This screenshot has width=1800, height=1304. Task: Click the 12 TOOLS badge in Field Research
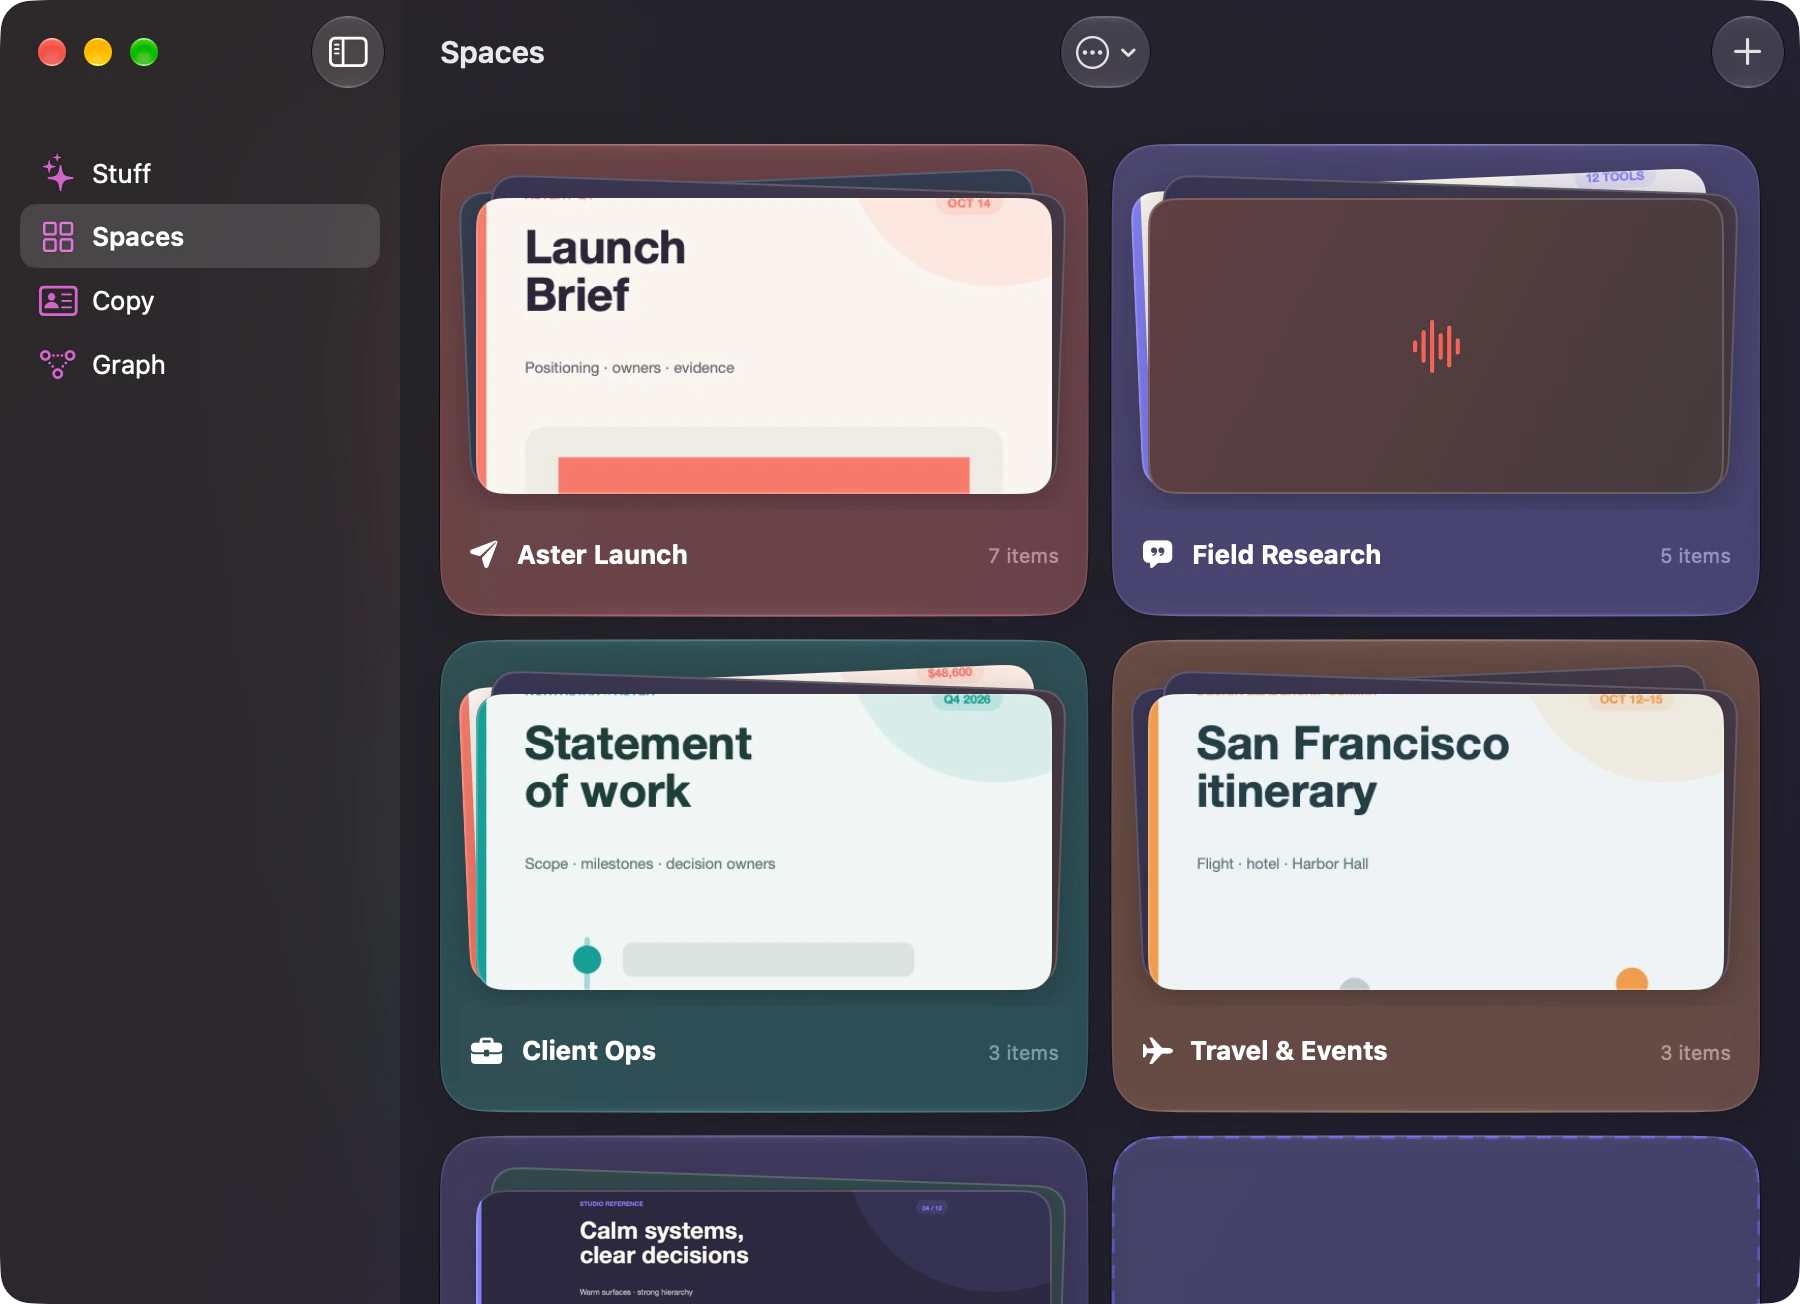(1615, 177)
